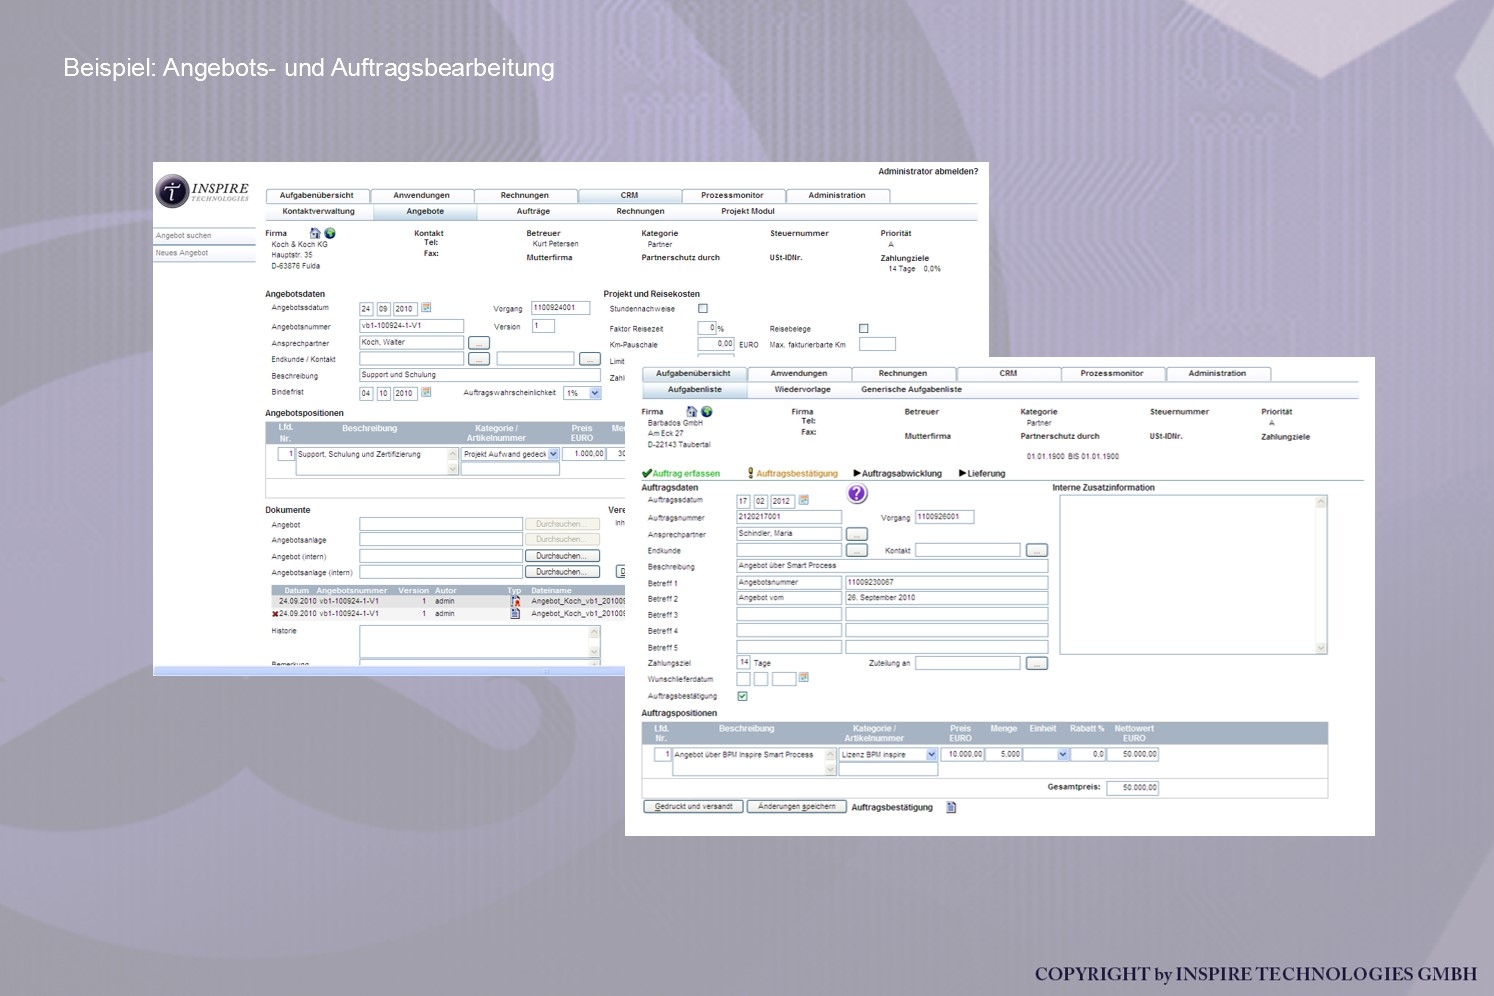
Task: Open the calendar picker for Angebotsdatum
Action: point(426,308)
